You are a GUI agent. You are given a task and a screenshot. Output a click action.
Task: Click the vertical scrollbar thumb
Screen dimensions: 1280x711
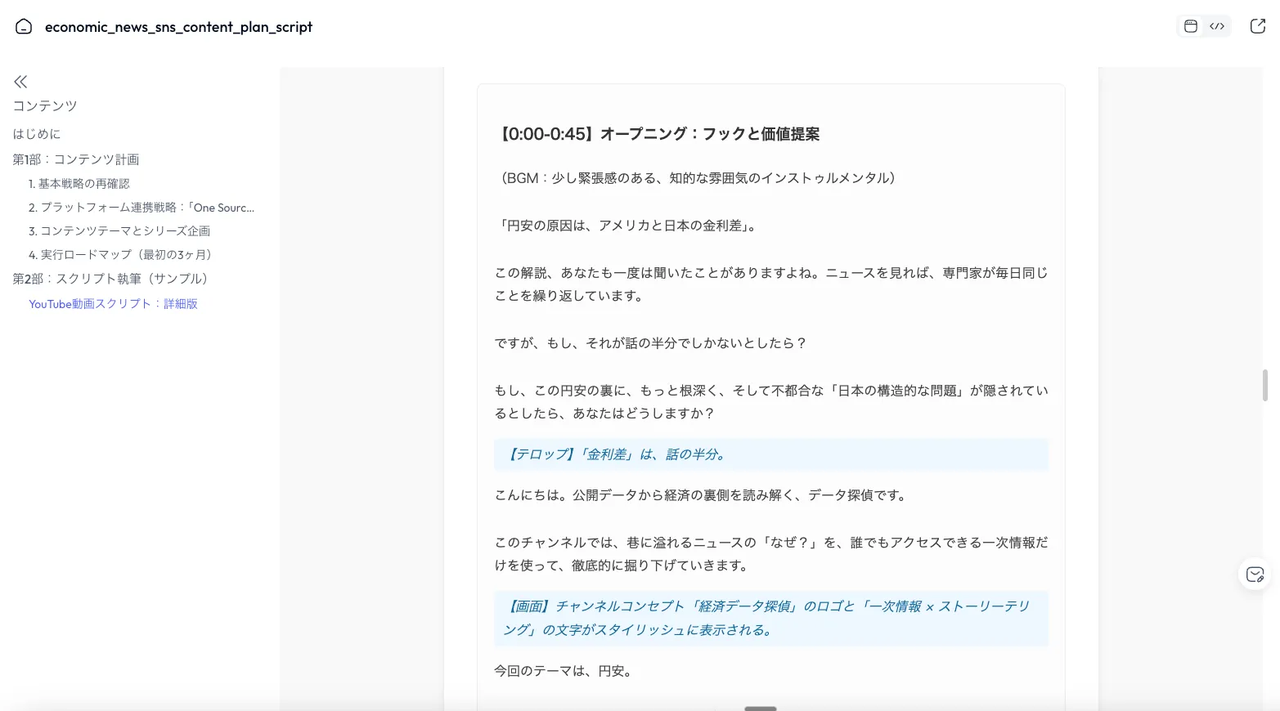[1265, 385]
